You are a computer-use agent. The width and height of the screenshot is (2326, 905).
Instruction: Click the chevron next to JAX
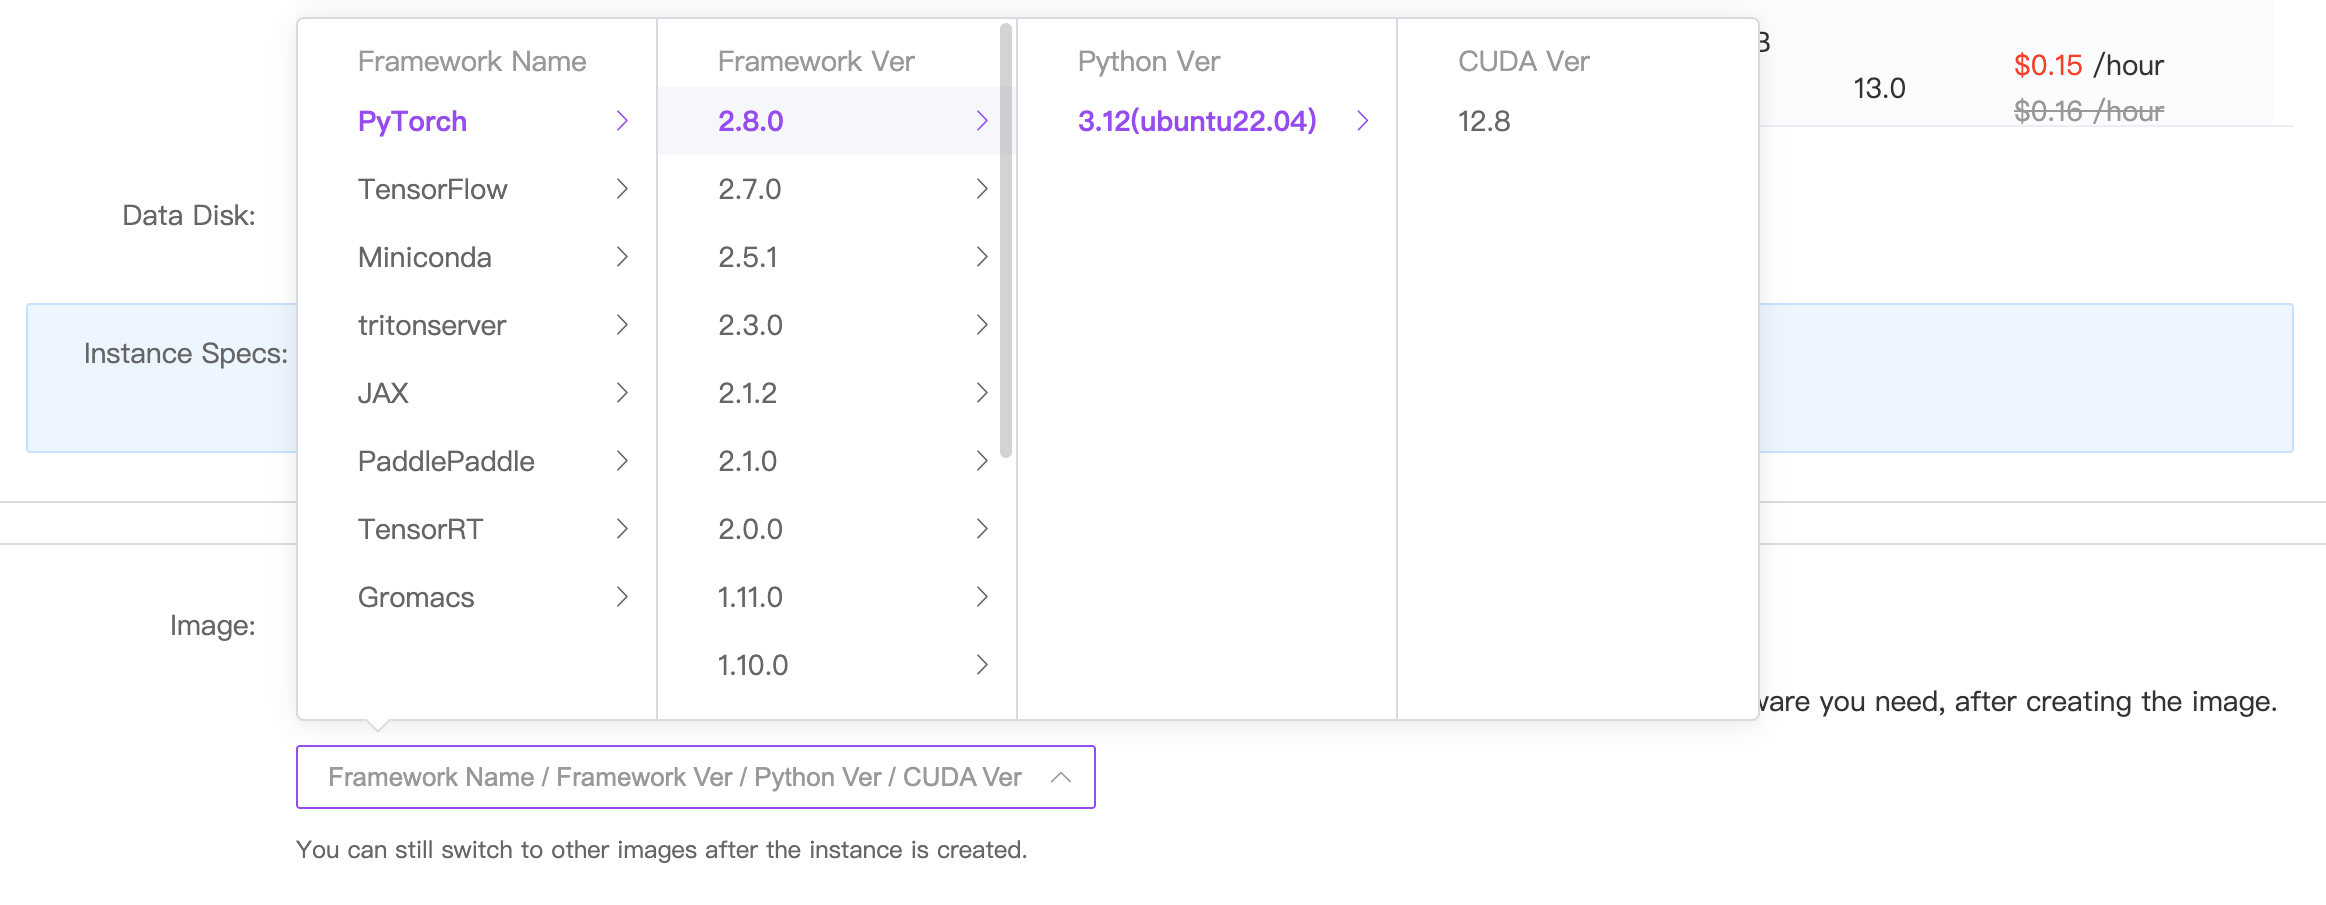click(622, 393)
